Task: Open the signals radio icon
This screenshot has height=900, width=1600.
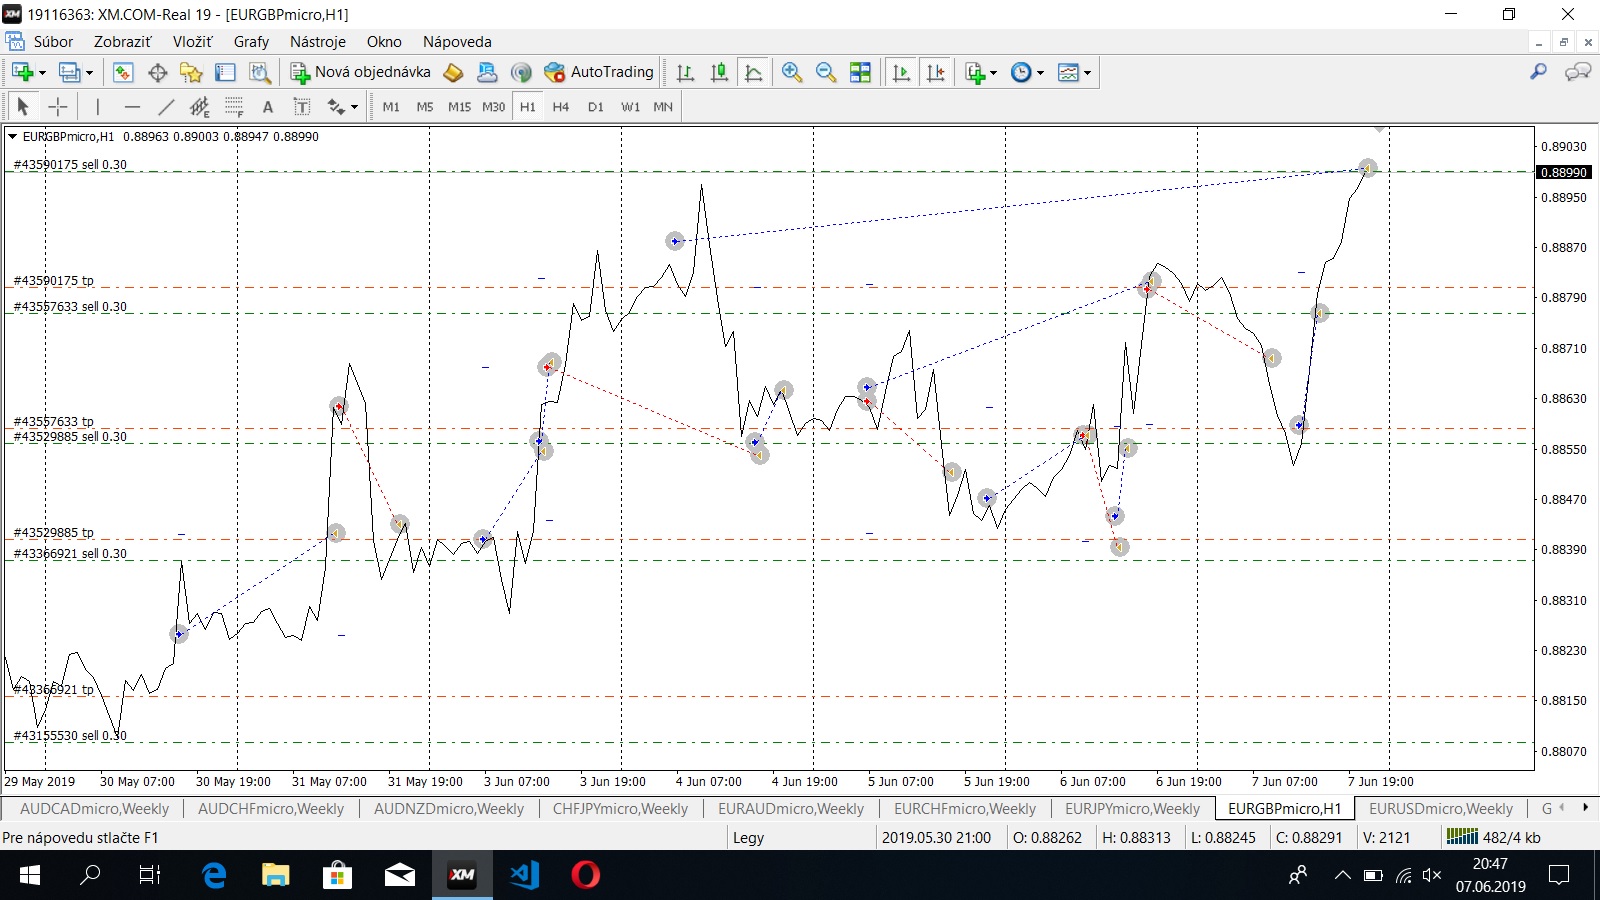Action: click(x=521, y=72)
